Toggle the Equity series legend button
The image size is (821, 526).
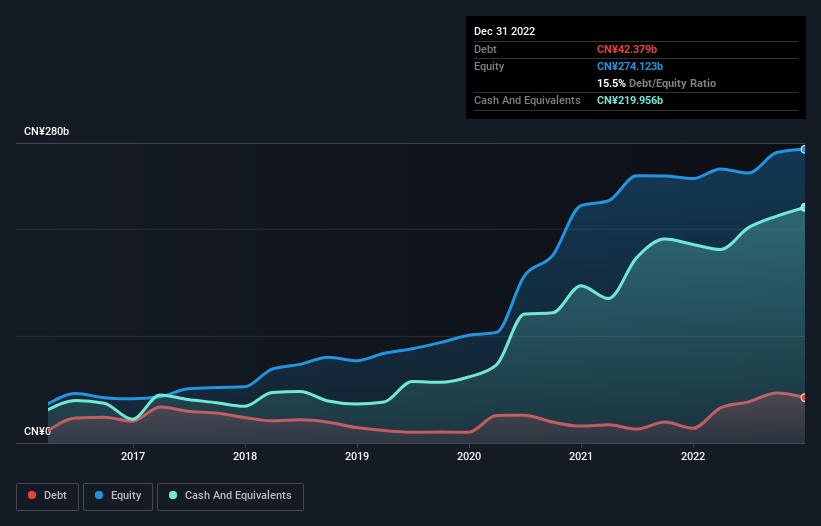118,496
